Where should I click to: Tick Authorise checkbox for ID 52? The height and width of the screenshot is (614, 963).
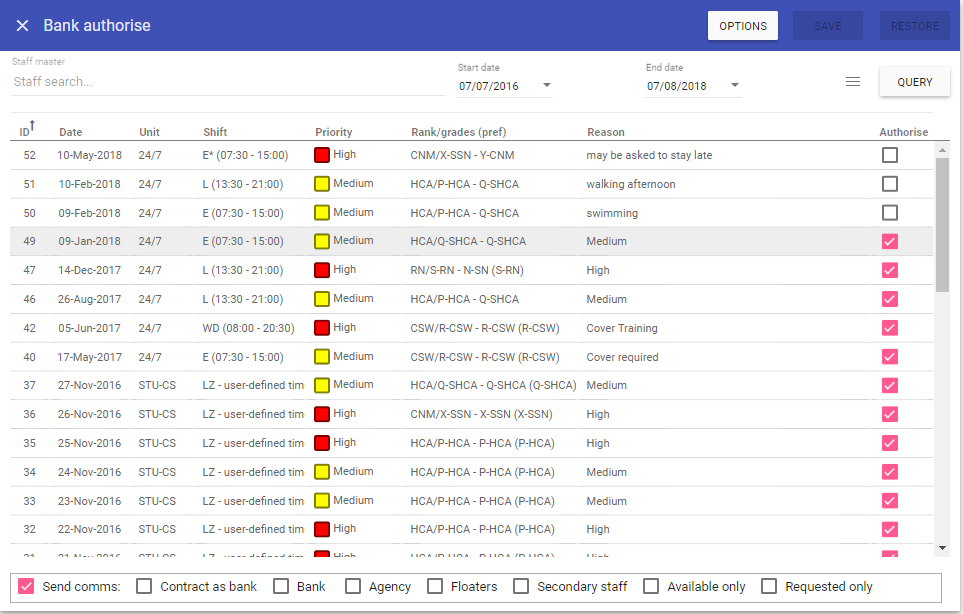coord(890,155)
